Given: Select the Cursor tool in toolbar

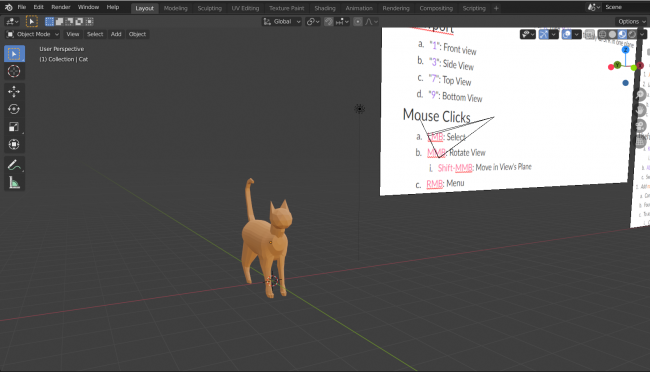Looking at the screenshot, I should click(14, 71).
